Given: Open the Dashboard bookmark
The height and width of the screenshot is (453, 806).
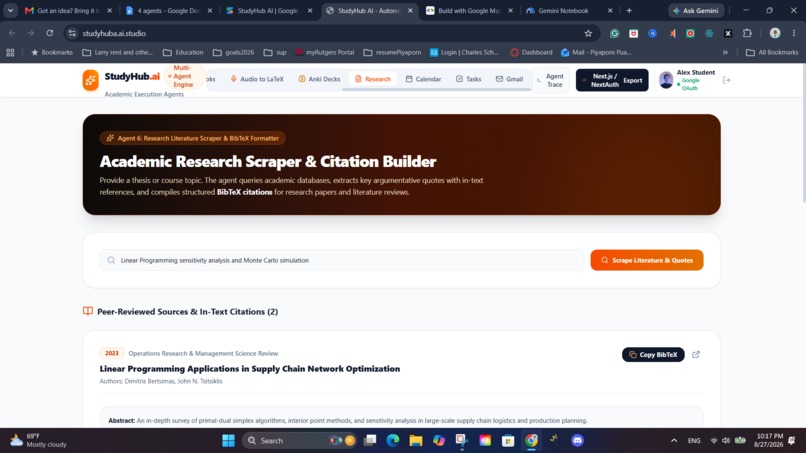Looking at the screenshot, I should [x=532, y=52].
